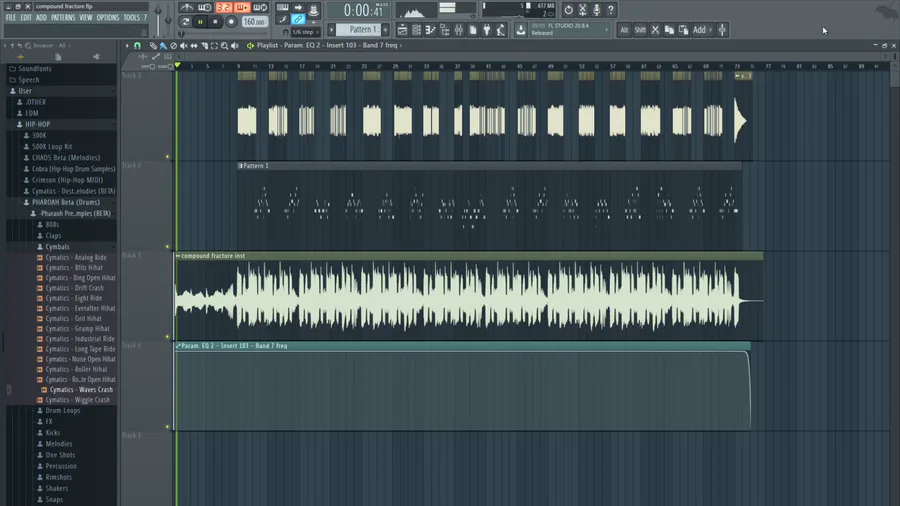This screenshot has height=506, width=900.
Task: Open undo history icon in top bar
Action: (x=568, y=10)
